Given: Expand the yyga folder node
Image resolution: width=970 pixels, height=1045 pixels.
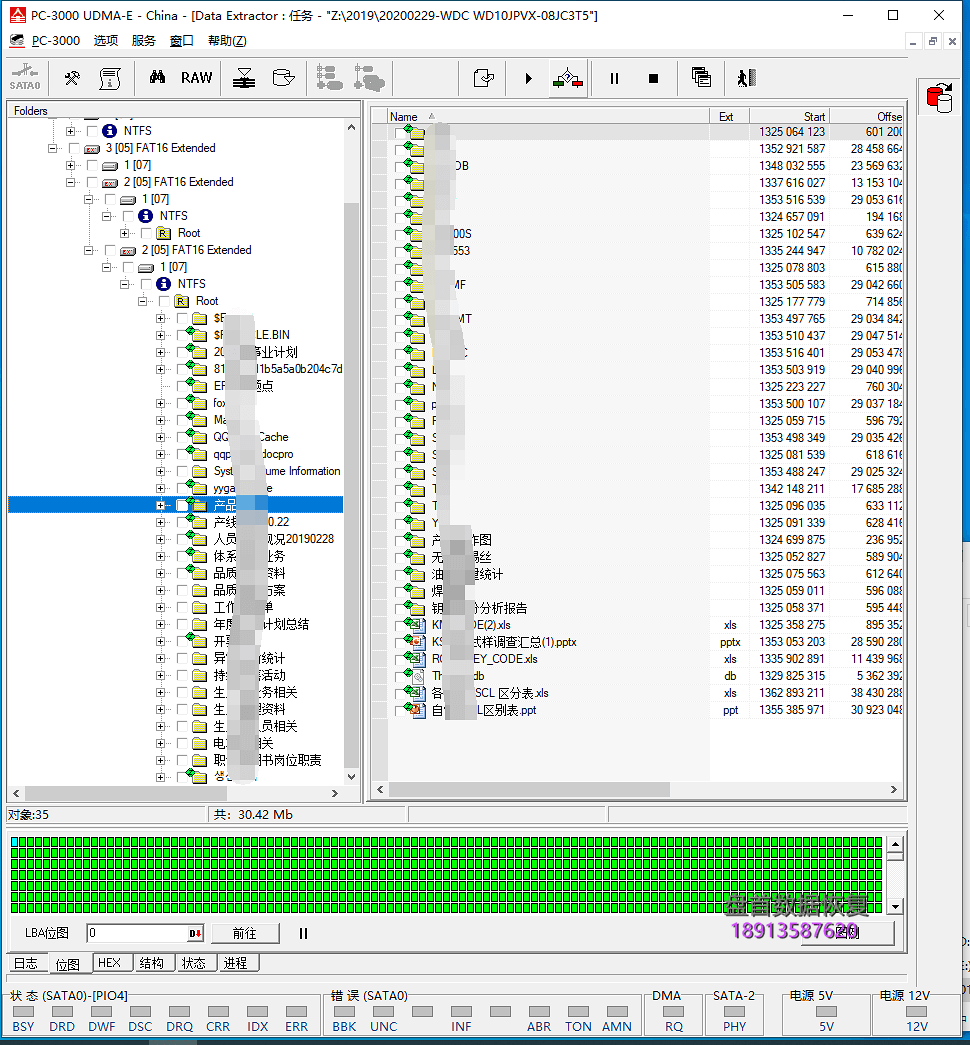Looking at the screenshot, I should pos(161,489).
